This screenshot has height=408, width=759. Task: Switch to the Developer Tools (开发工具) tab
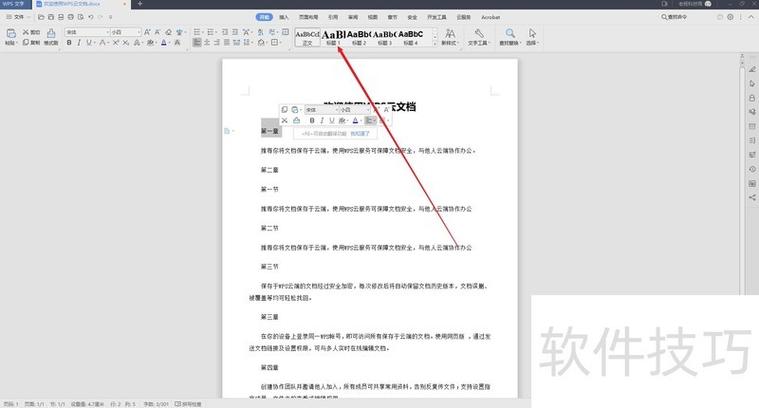click(437, 17)
